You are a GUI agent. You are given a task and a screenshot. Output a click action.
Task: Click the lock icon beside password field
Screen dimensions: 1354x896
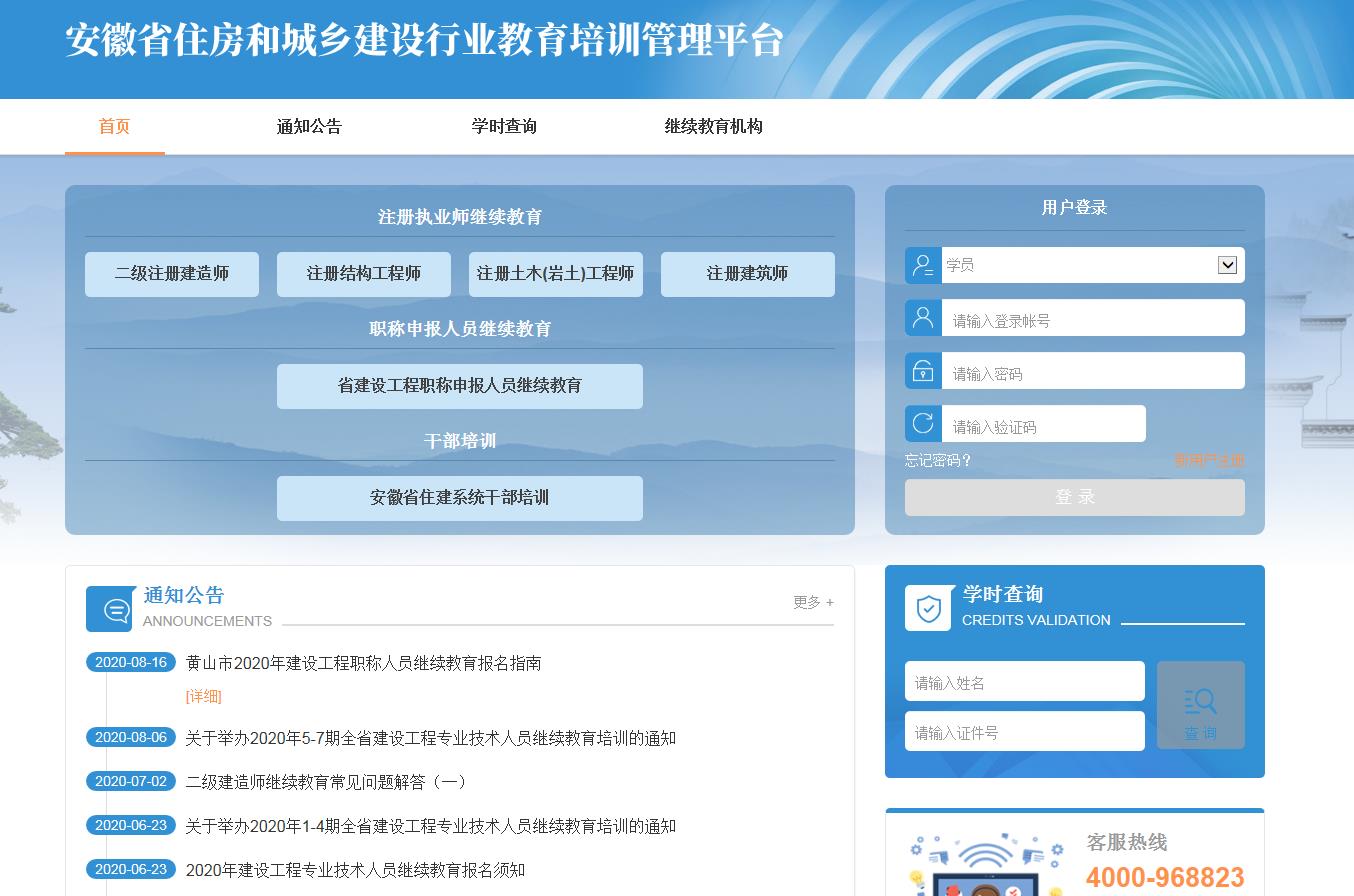point(923,371)
